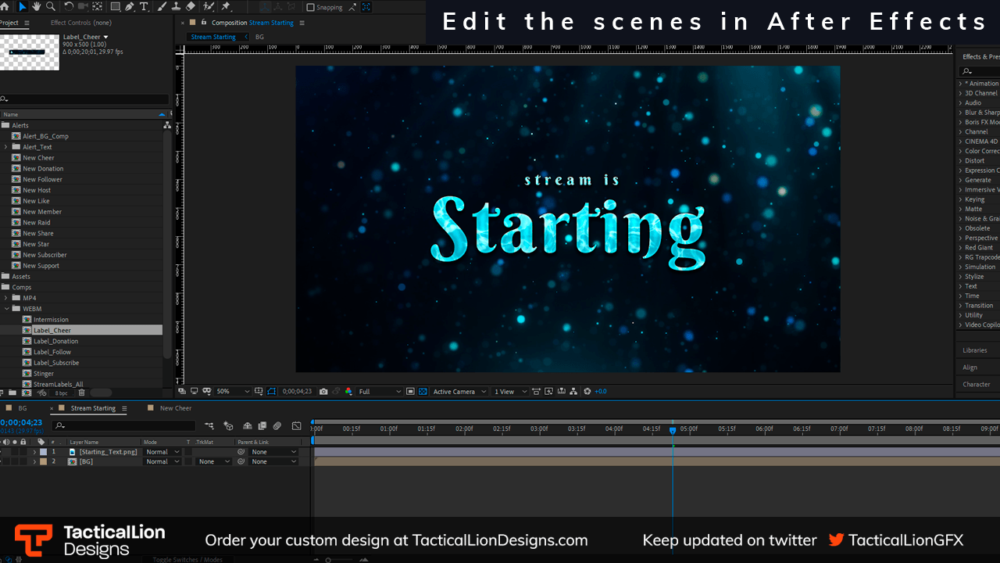Toggle lock for BG layer
Image resolution: width=1000 pixels, height=563 pixels.
coord(24,462)
